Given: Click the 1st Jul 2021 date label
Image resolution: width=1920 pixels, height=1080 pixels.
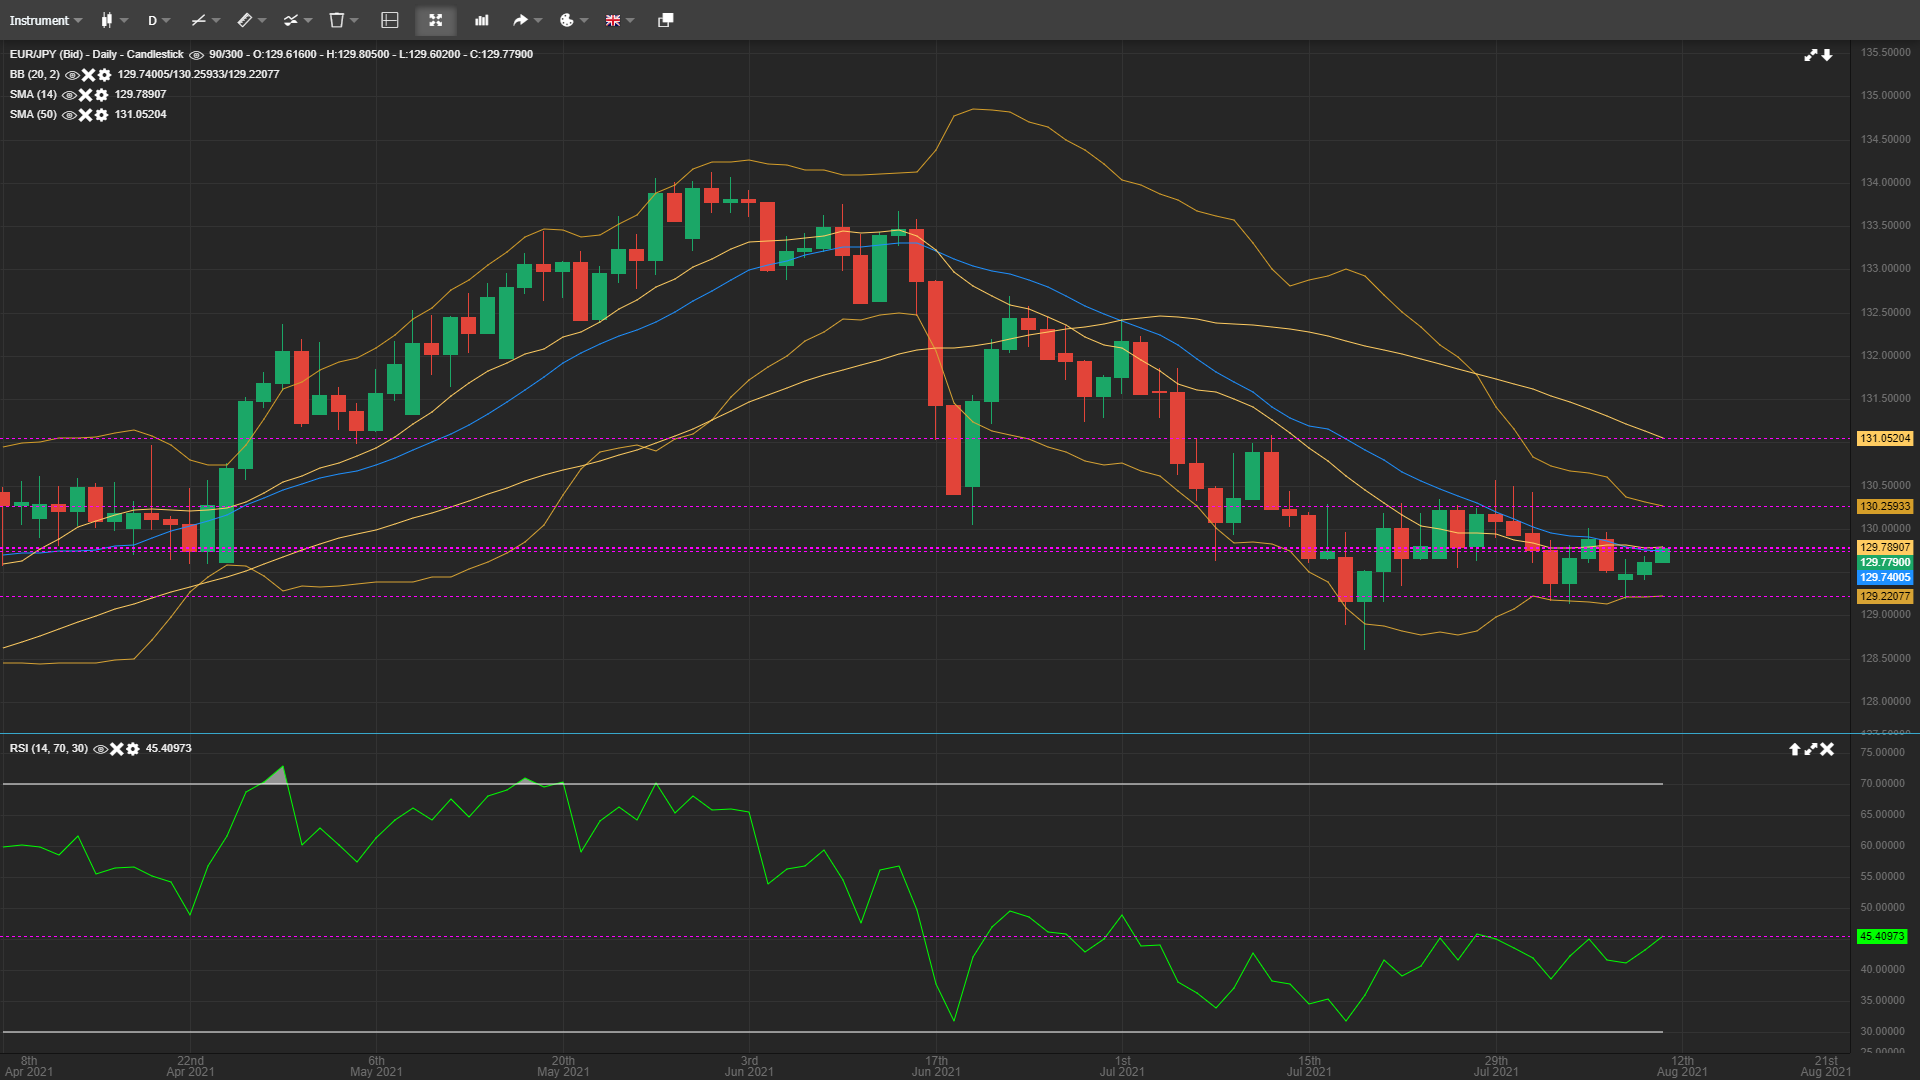Looking at the screenshot, I should [x=1122, y=1066].
